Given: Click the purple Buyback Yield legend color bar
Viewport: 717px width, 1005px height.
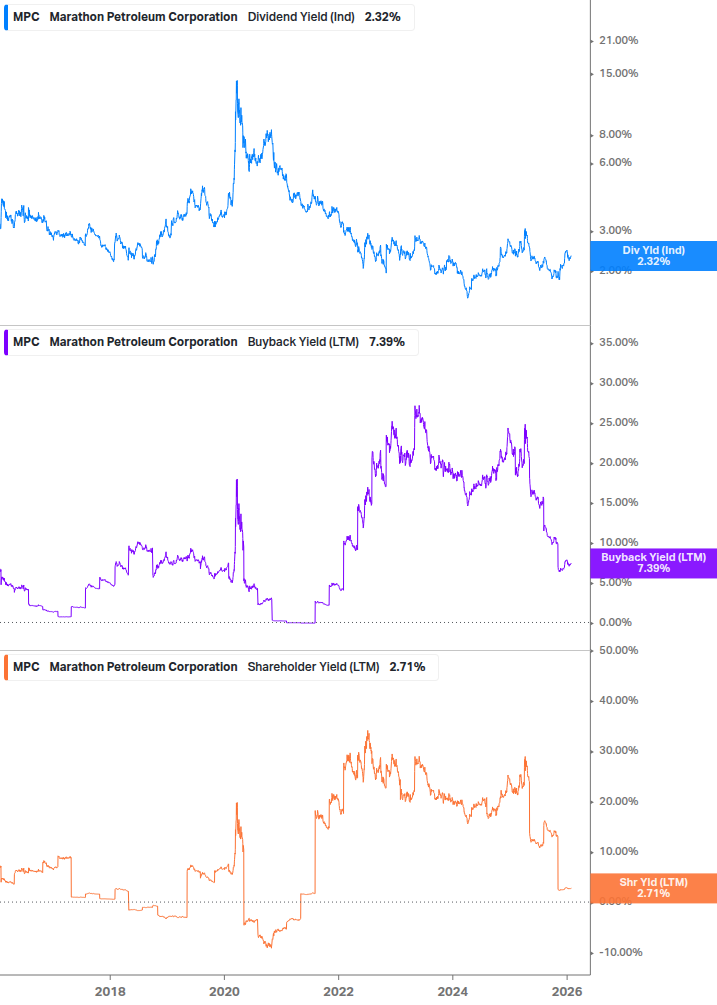Looking at the screenshot, I should 7,342.
